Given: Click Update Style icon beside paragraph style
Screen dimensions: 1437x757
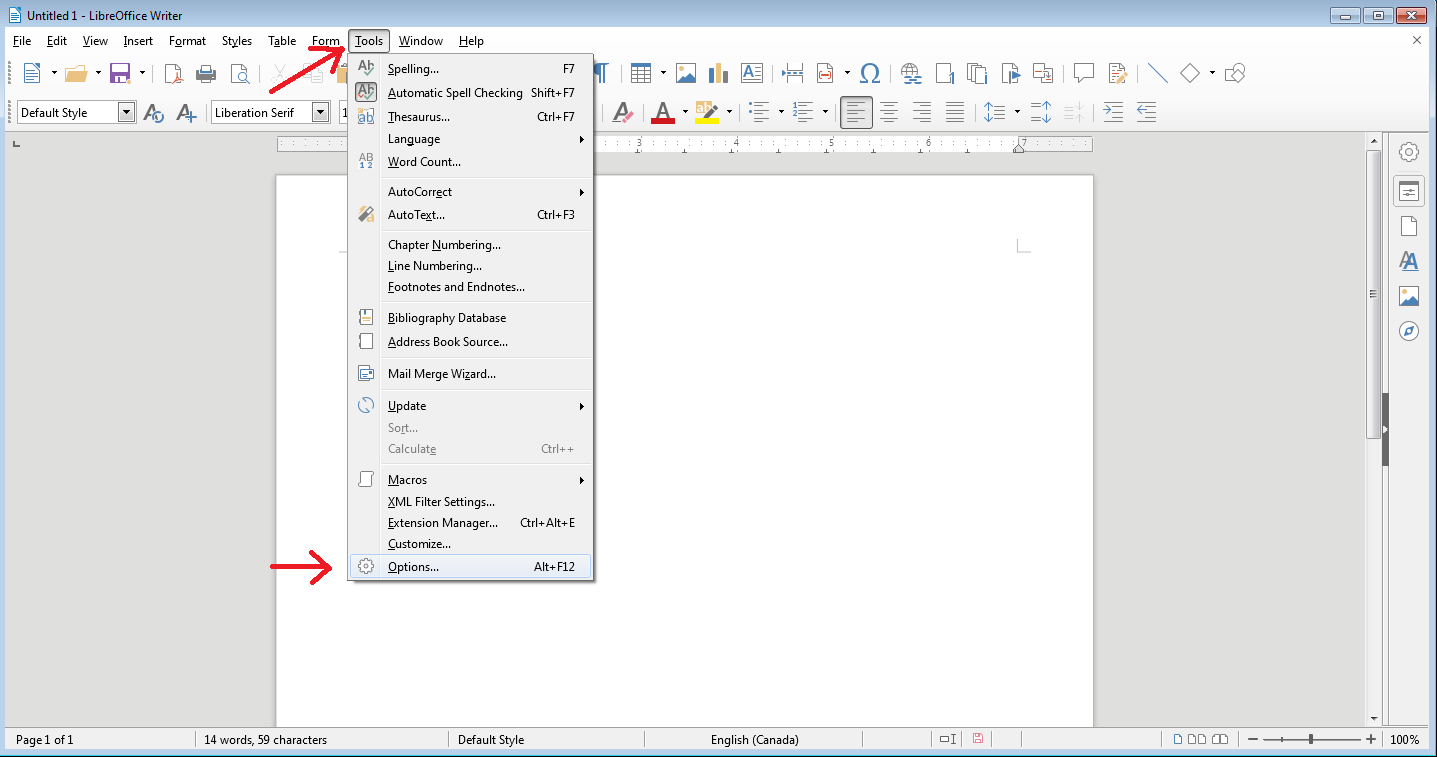Looking at the screenshot, I should (153, 113).
